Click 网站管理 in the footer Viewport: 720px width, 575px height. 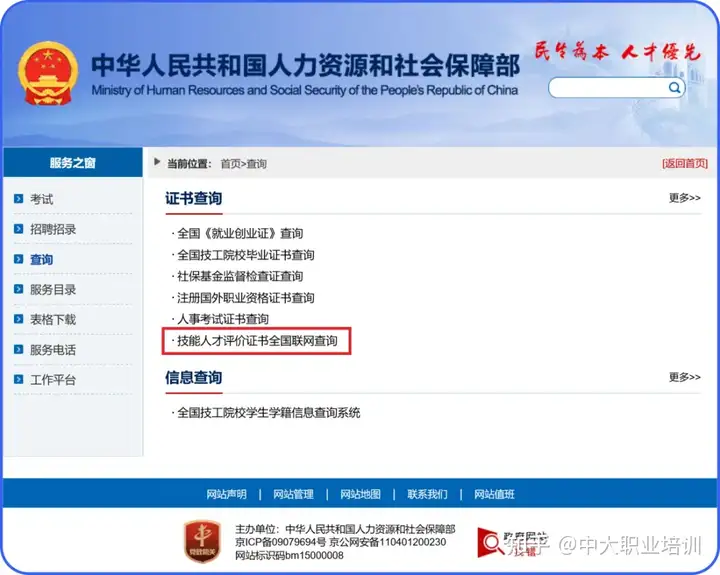pos(293,494)
